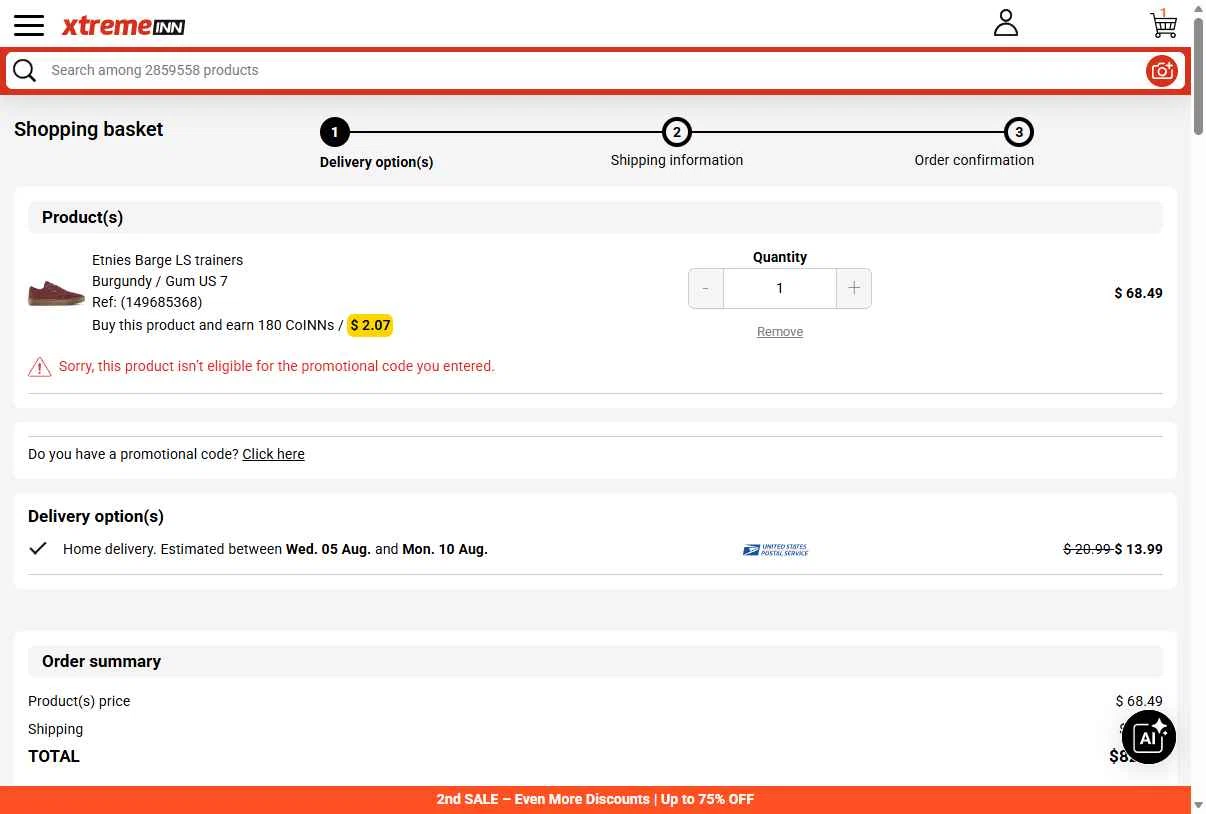
Task: Click the 2nd SALE promotional banner
Action: tap(595, 799)
